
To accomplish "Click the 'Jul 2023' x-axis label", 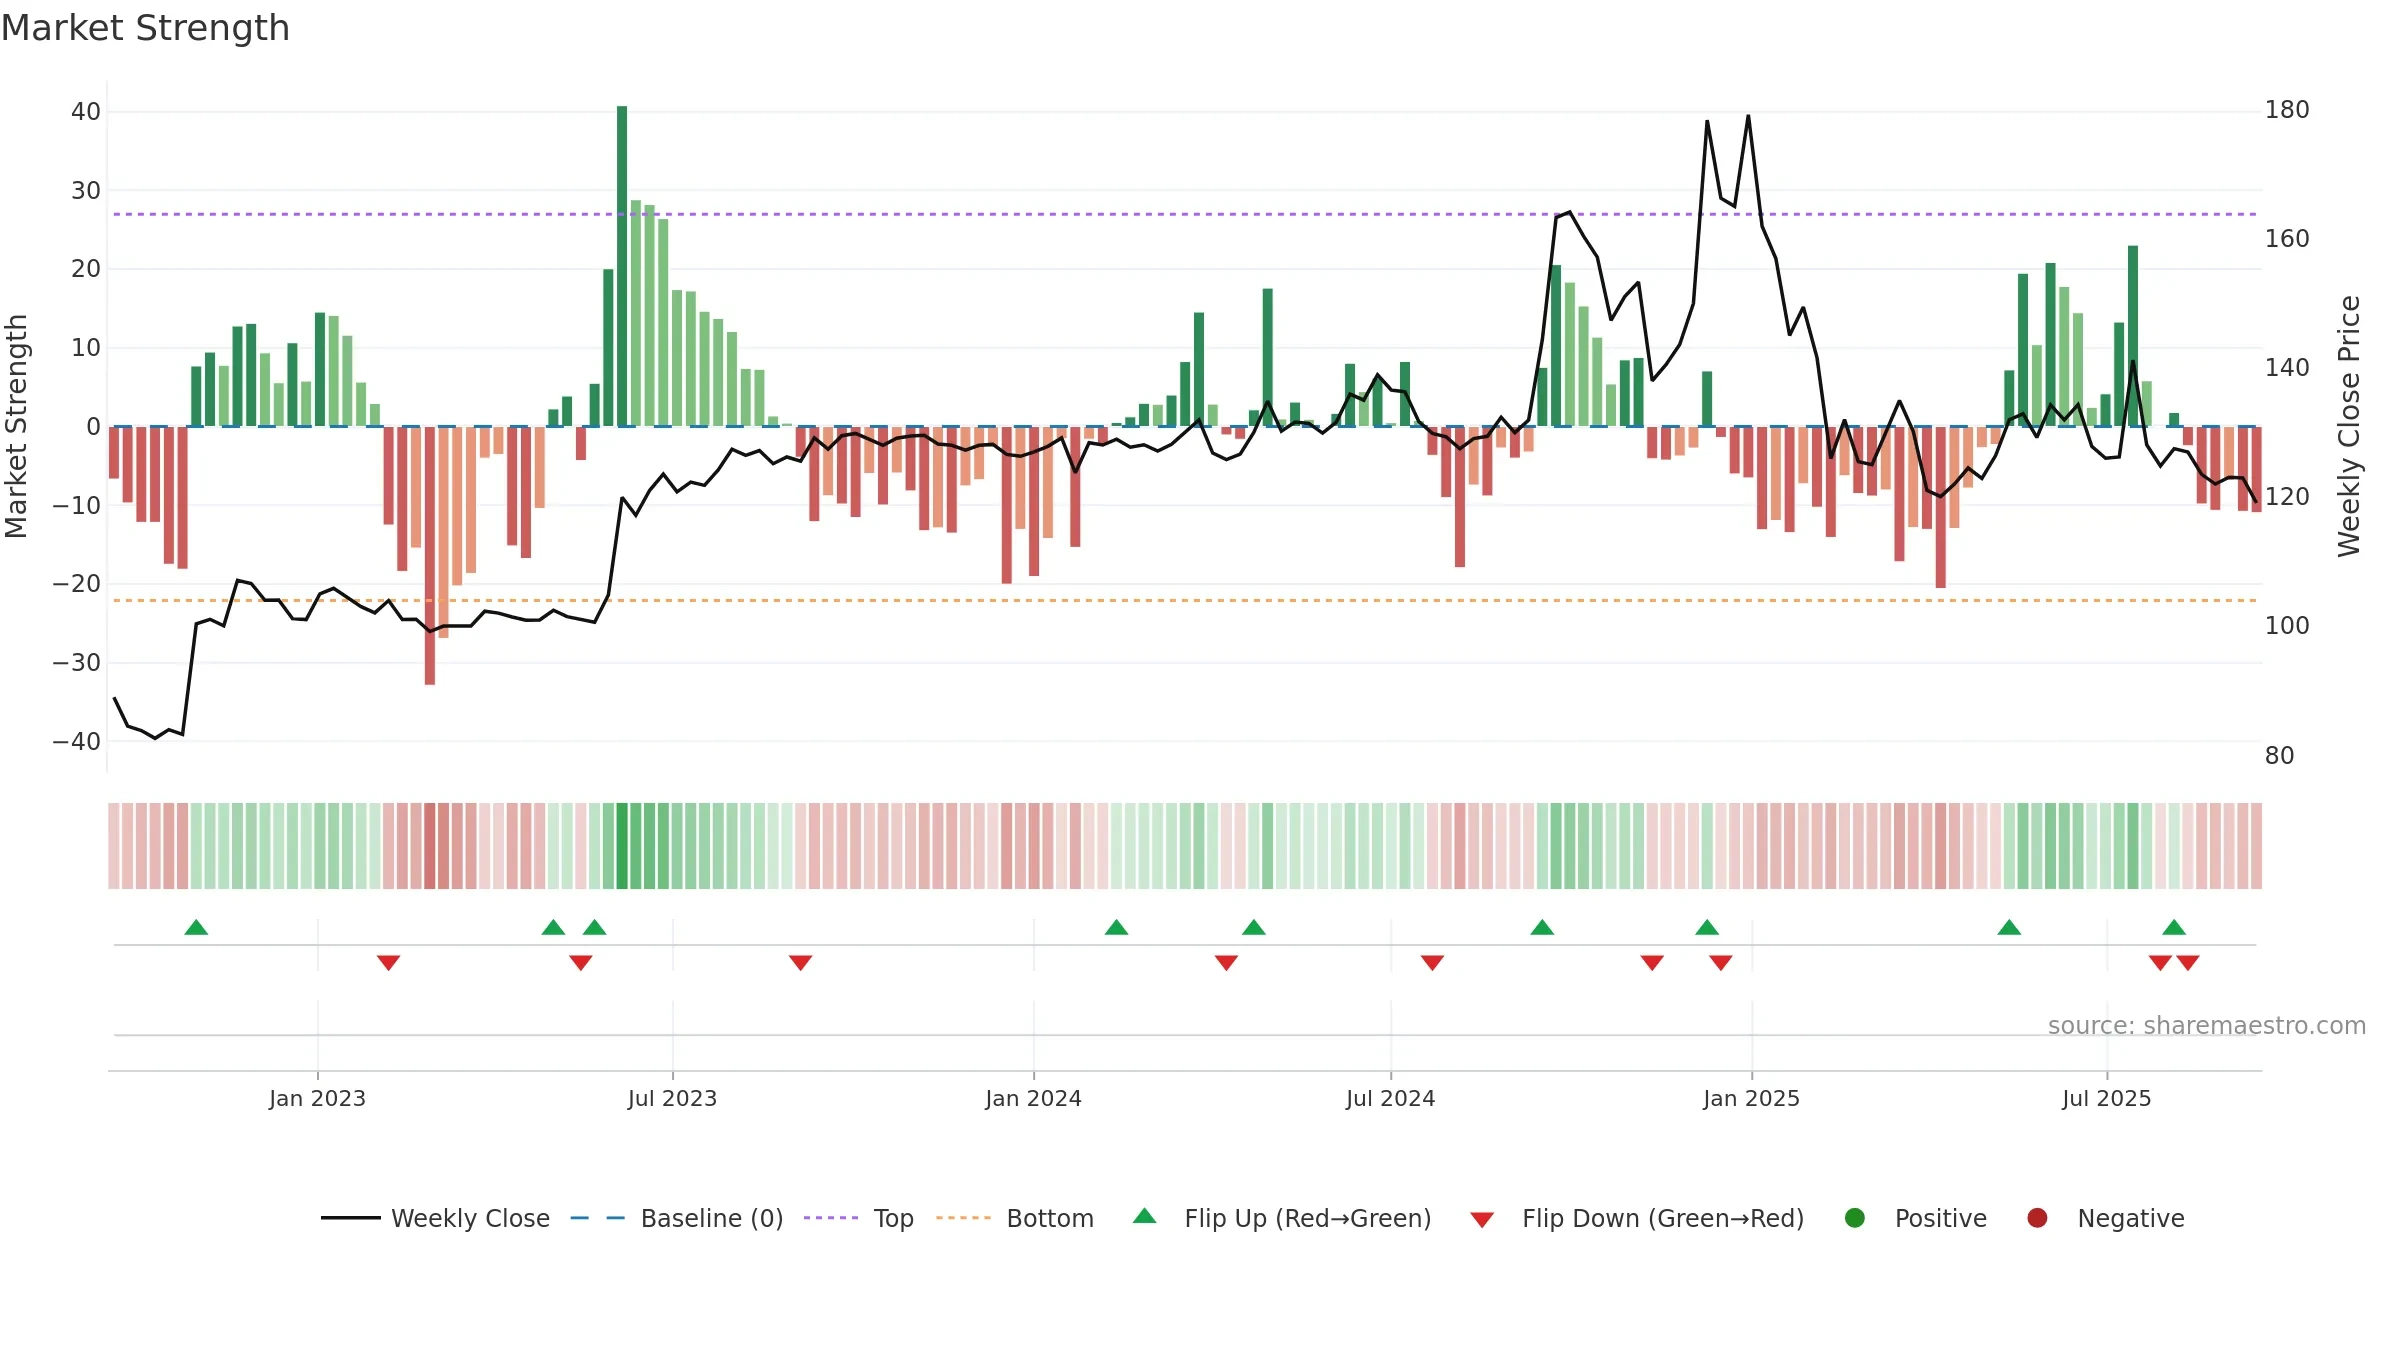I will point(672,1098).
